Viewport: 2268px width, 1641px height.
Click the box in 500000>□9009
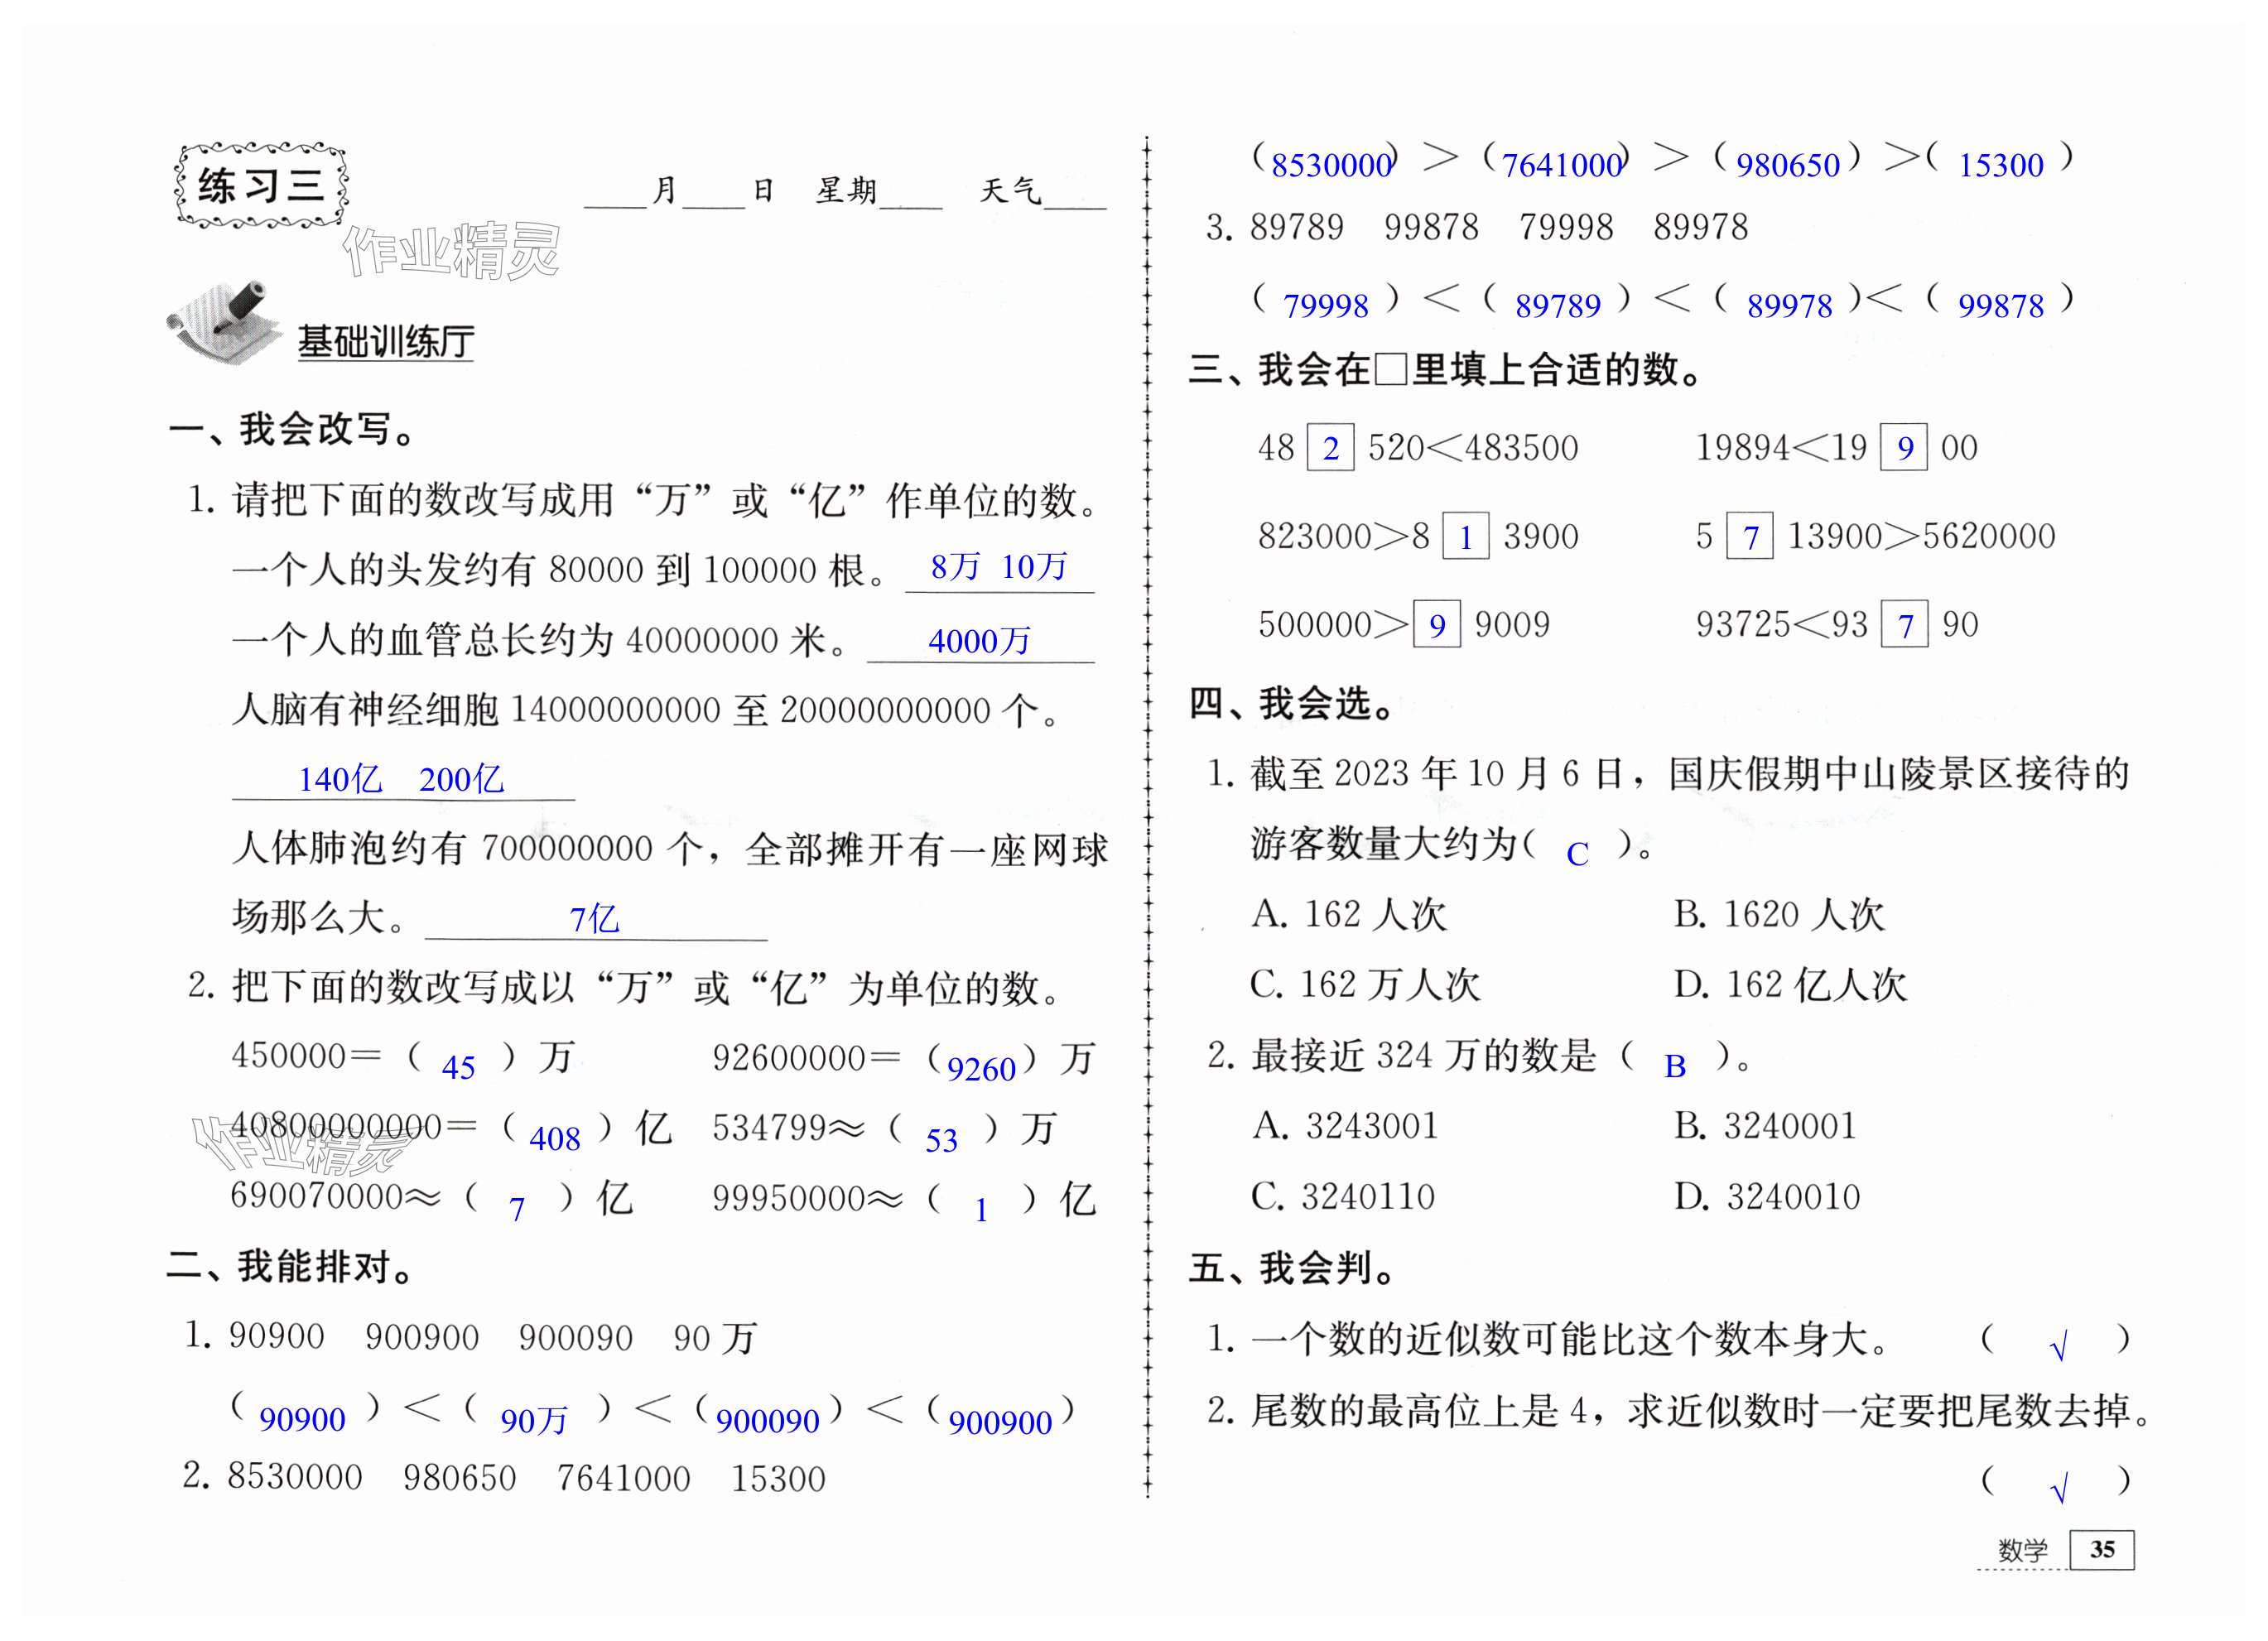click(1436, 625)
